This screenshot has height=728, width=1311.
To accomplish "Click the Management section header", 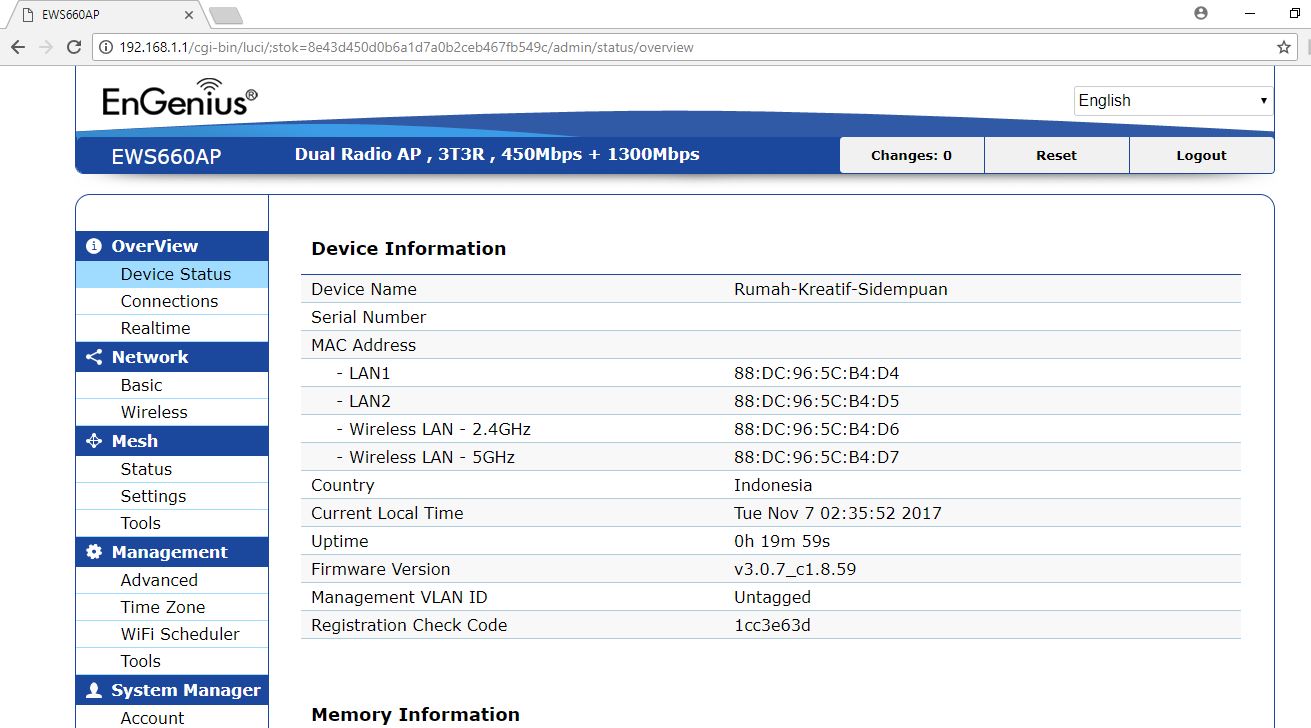I will click(x=172, y=552).
